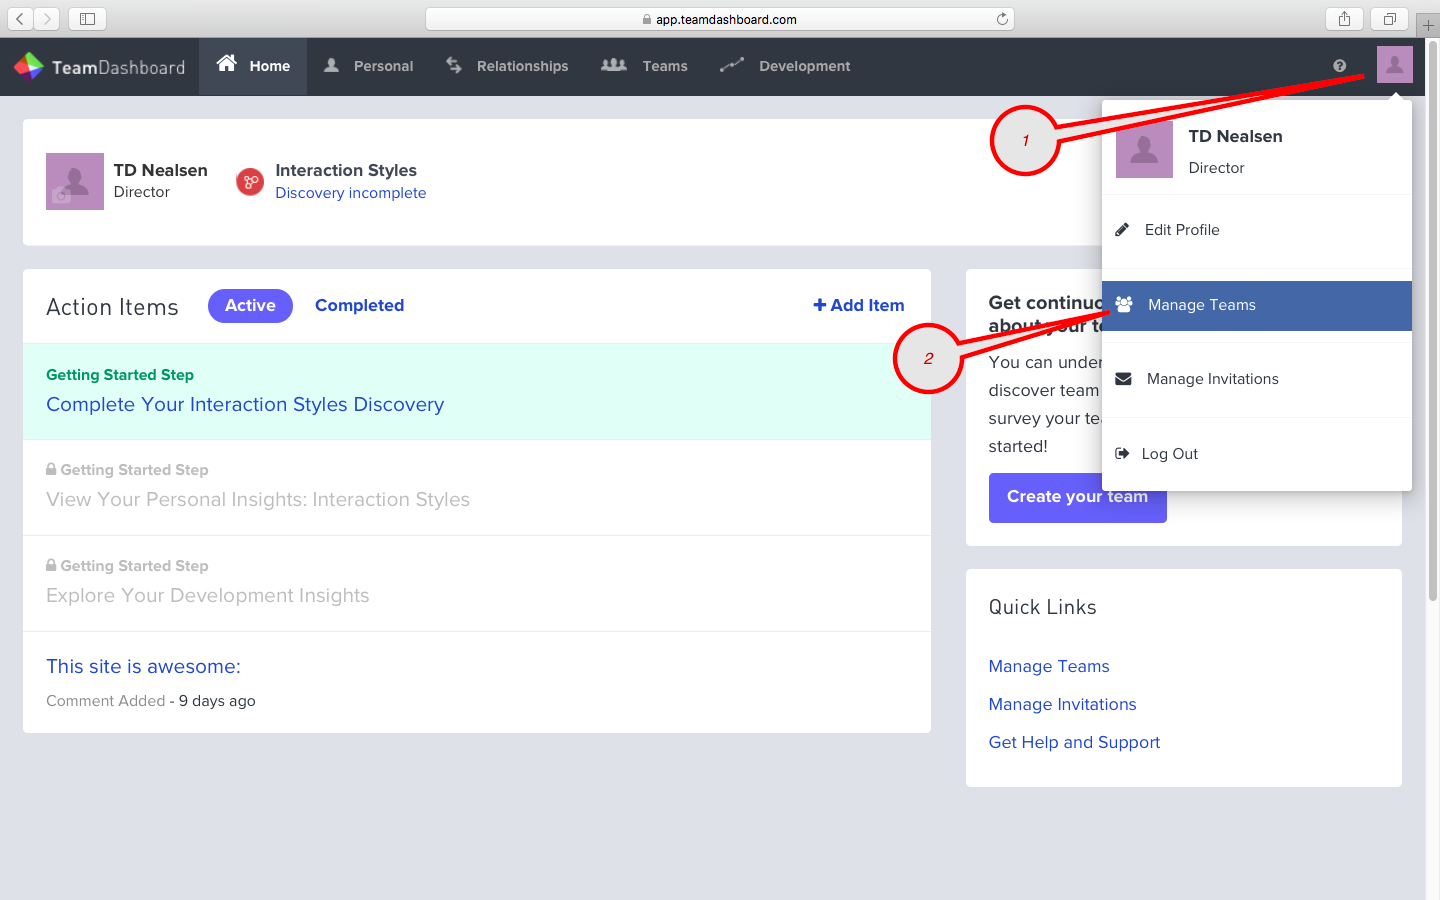The height and width of the screenshot is (900, 1440).
Task: Open Manage Teams quick link
Action: pyautogui.click(x=1049, y=666)
